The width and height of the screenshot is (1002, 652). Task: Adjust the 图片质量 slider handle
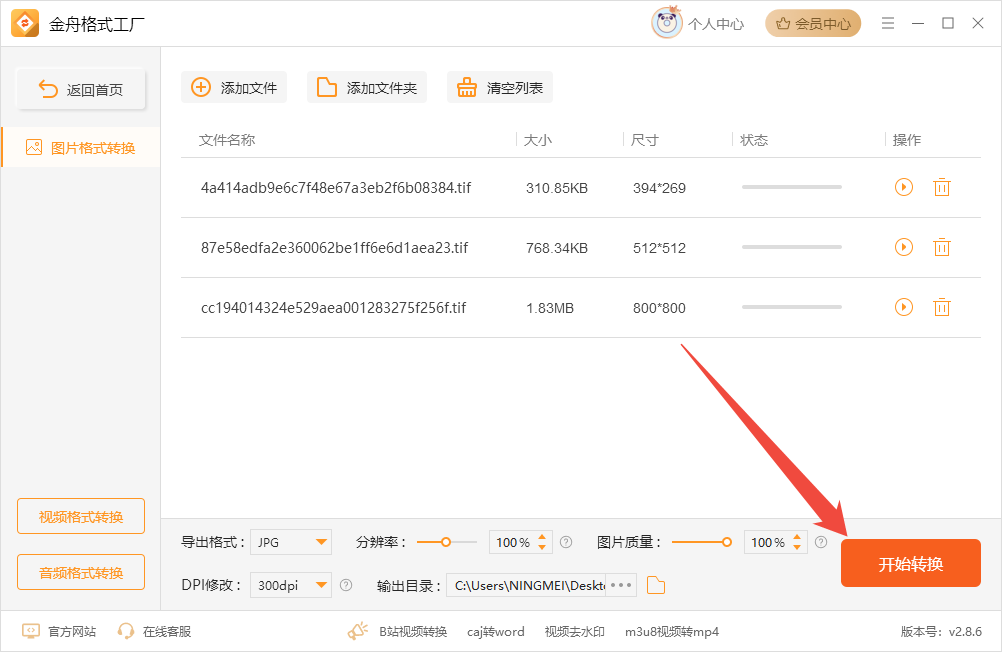coord(727,542)
